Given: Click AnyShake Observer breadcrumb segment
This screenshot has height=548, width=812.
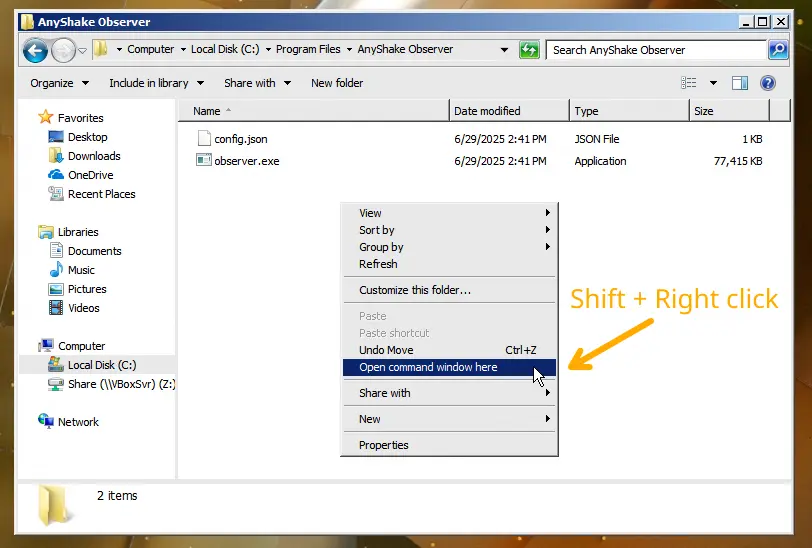Looking at the screenshot, I should [x=405, y=49].
